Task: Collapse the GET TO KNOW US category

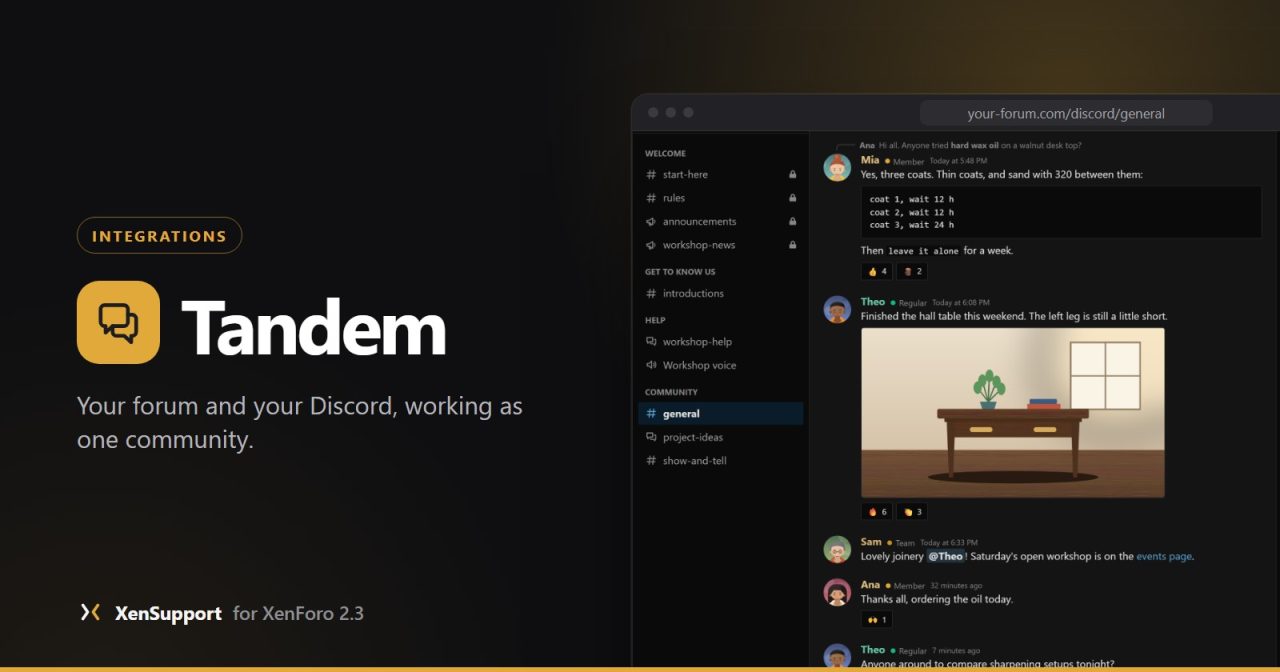Action: click(x=680, y=272)
